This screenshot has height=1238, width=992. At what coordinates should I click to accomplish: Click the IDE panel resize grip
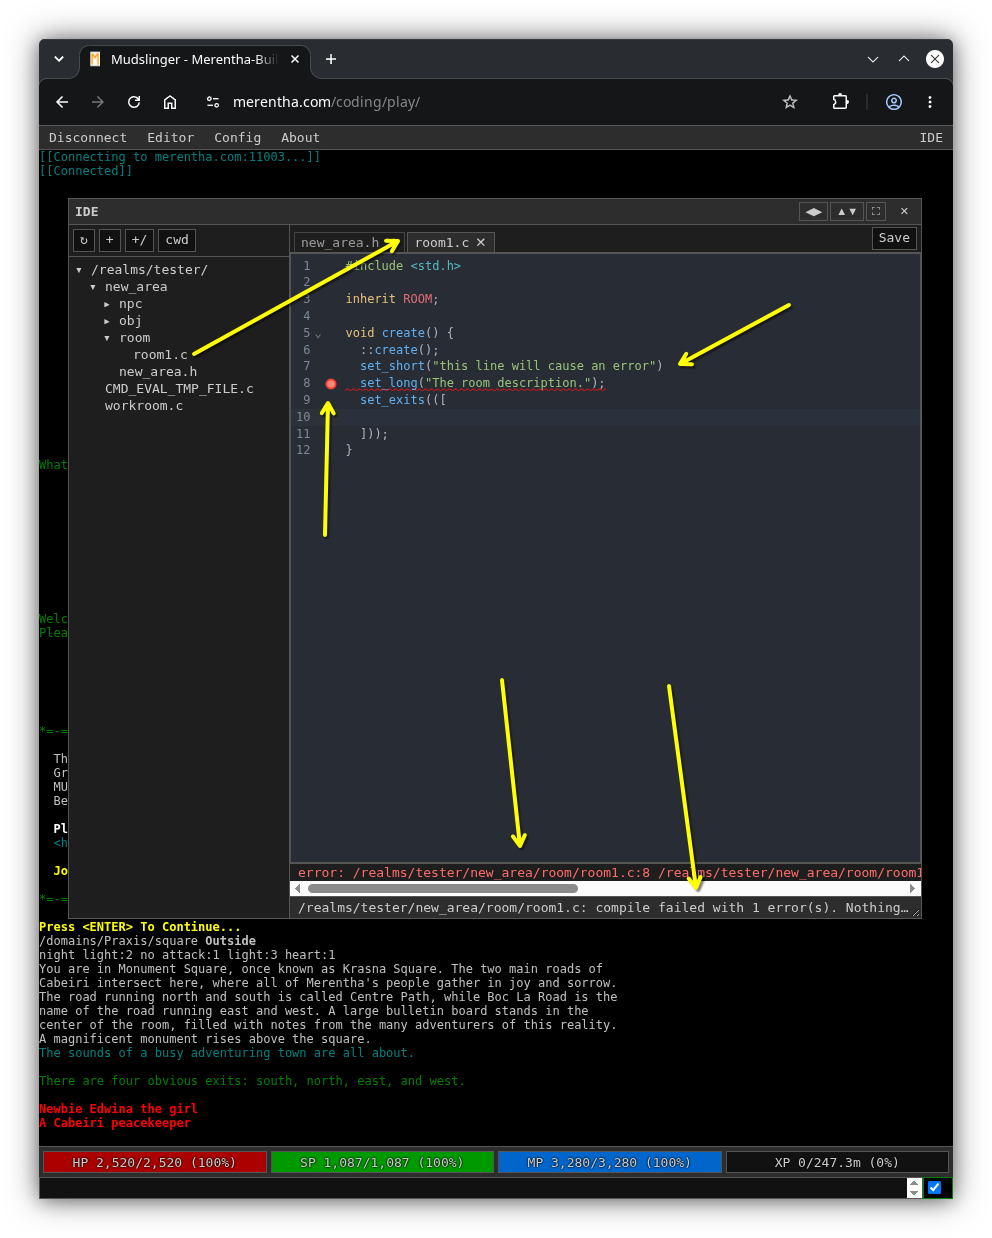click(915, 912)
